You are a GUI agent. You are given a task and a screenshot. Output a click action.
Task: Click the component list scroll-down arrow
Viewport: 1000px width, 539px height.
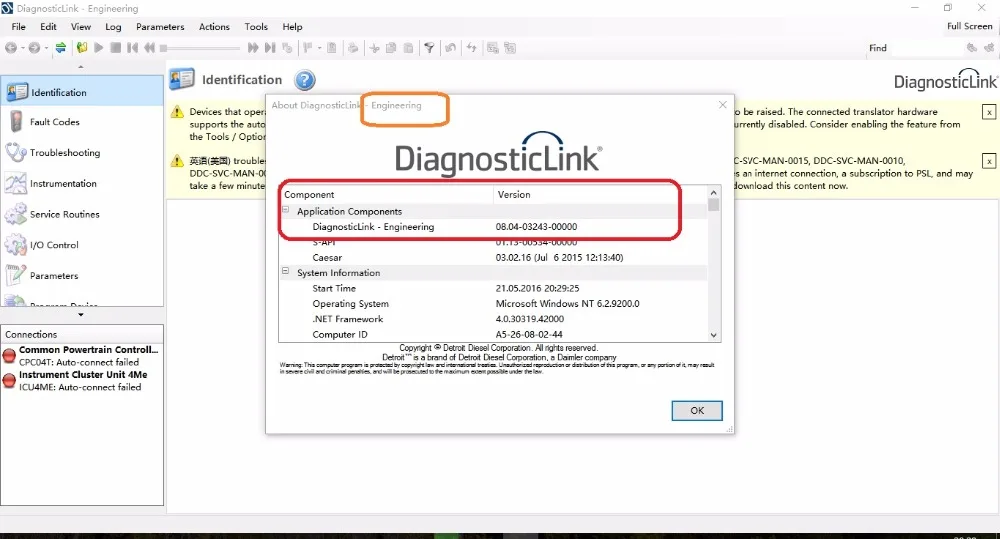click(714, 336)
